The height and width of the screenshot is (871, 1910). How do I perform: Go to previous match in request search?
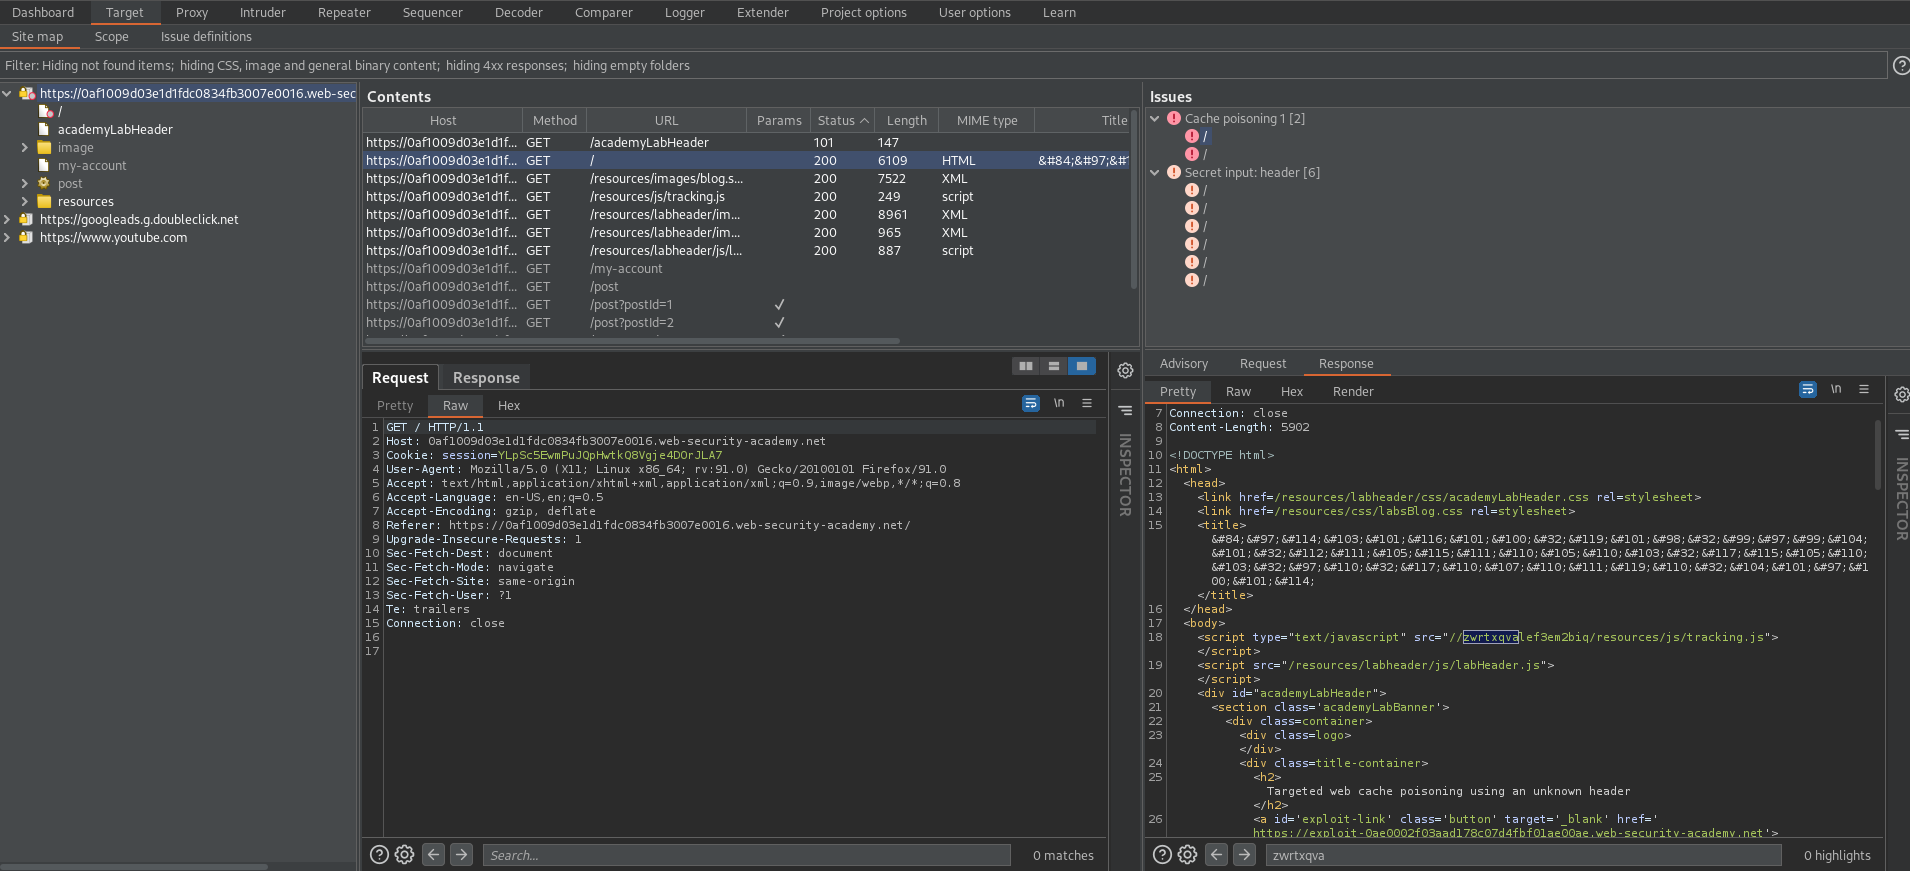click(x=433, y=855)
